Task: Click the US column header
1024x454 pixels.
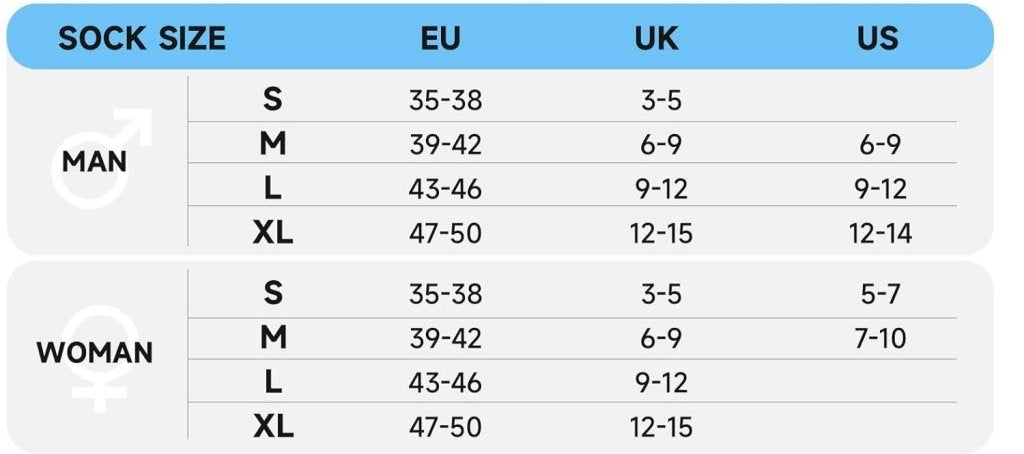Action: (x=878, y=38)
